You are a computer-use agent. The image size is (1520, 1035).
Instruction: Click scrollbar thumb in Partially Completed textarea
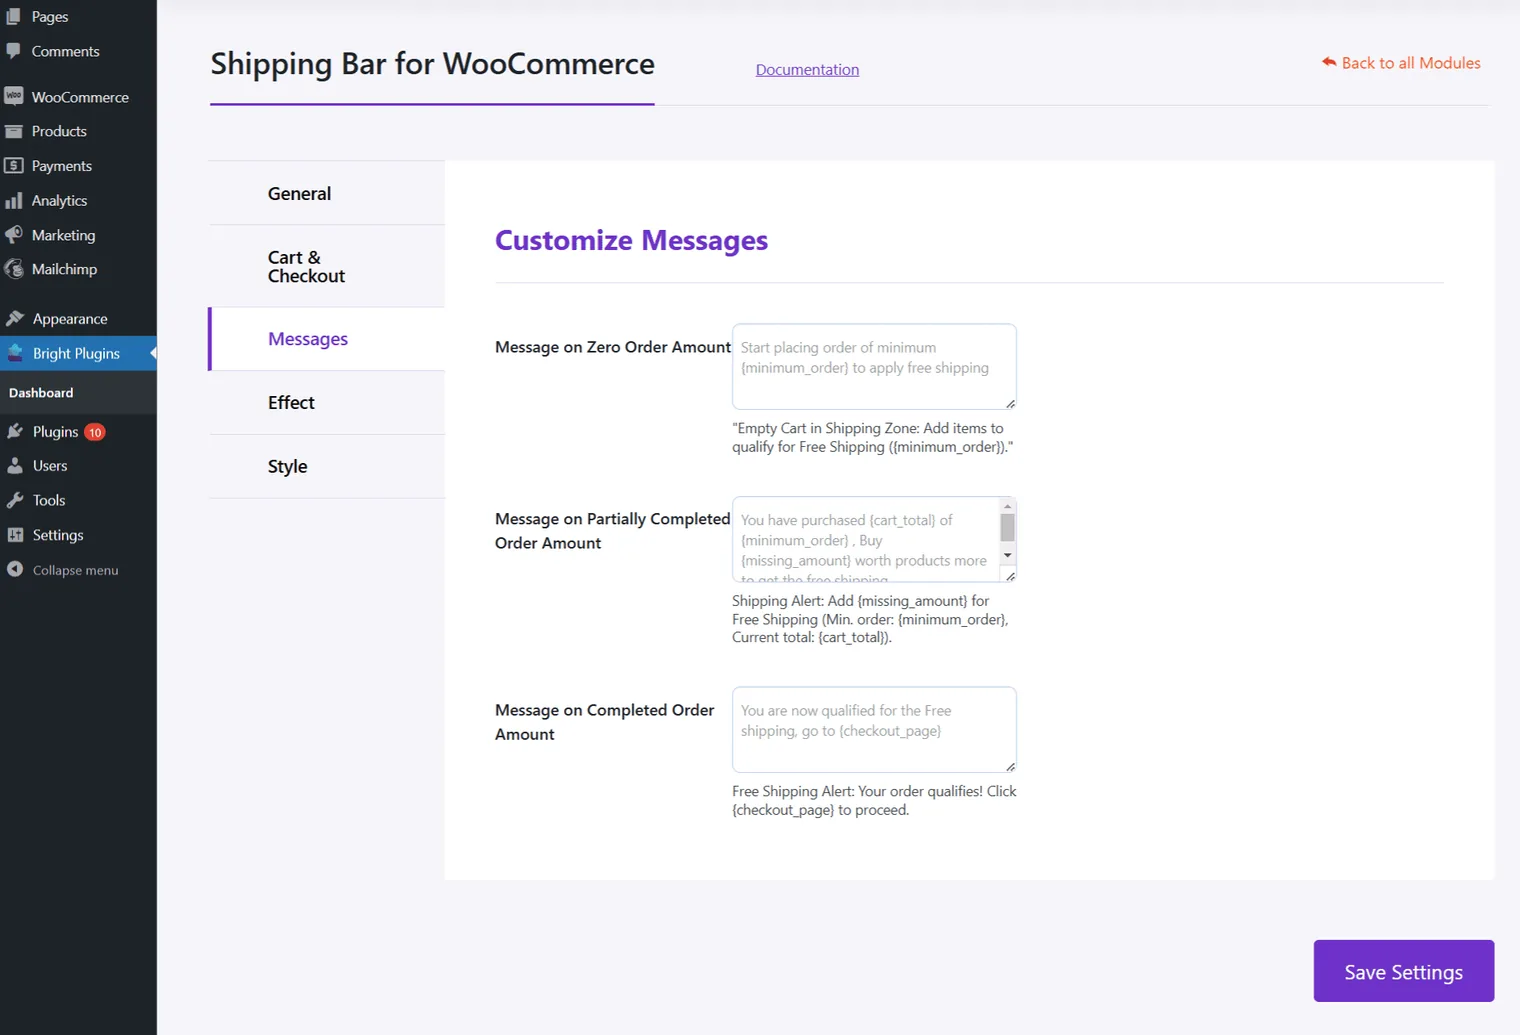tap(1007, 528)
